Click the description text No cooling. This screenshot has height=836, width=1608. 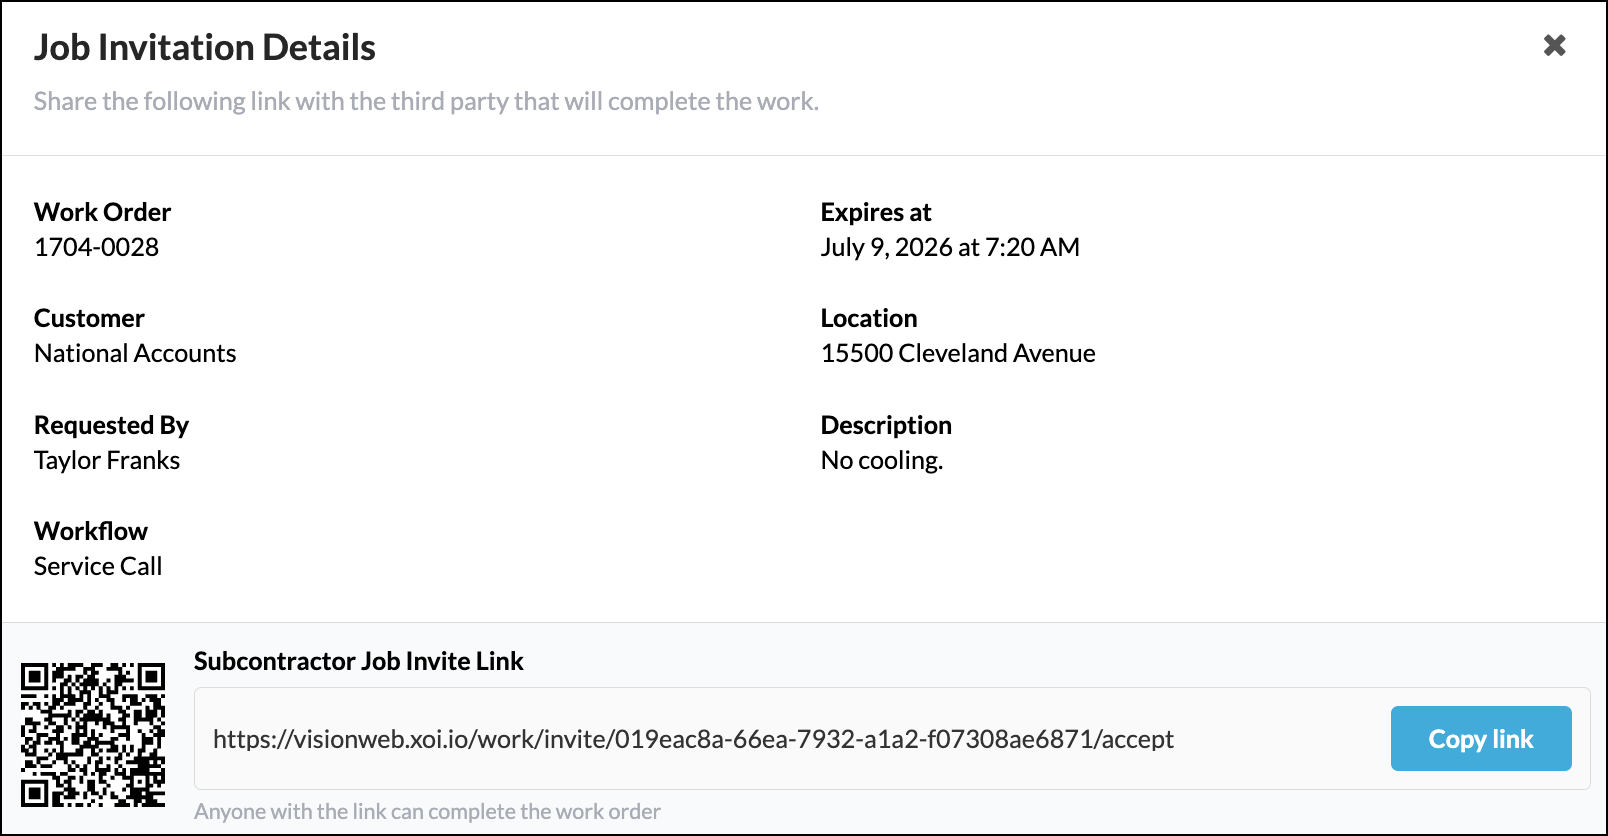click(882, 460)
